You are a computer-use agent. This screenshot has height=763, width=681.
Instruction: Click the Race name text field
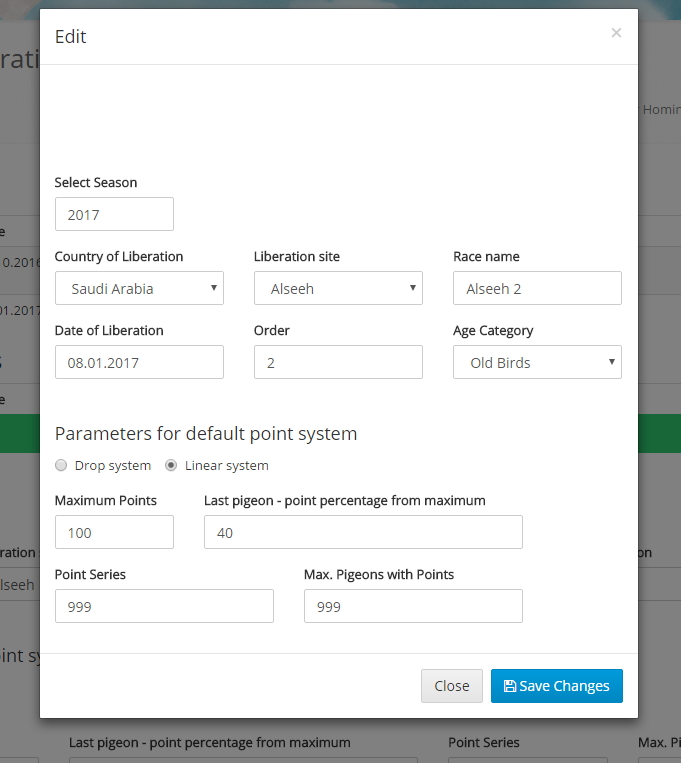pos(537,288)
